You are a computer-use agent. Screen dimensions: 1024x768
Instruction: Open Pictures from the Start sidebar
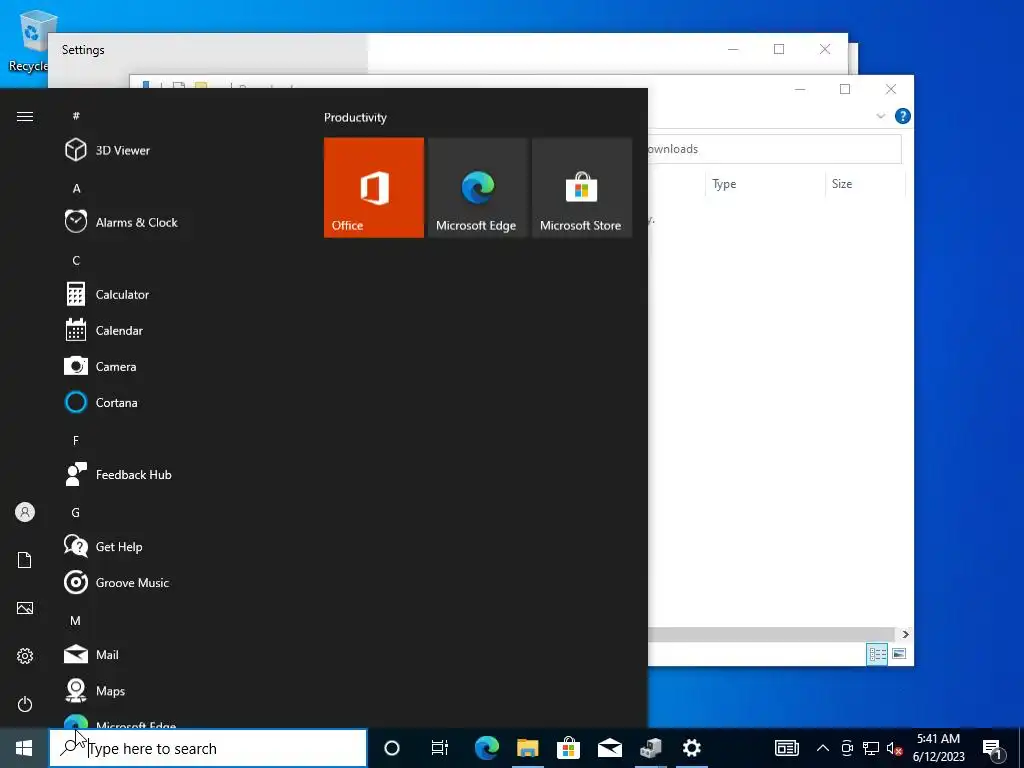25,608
